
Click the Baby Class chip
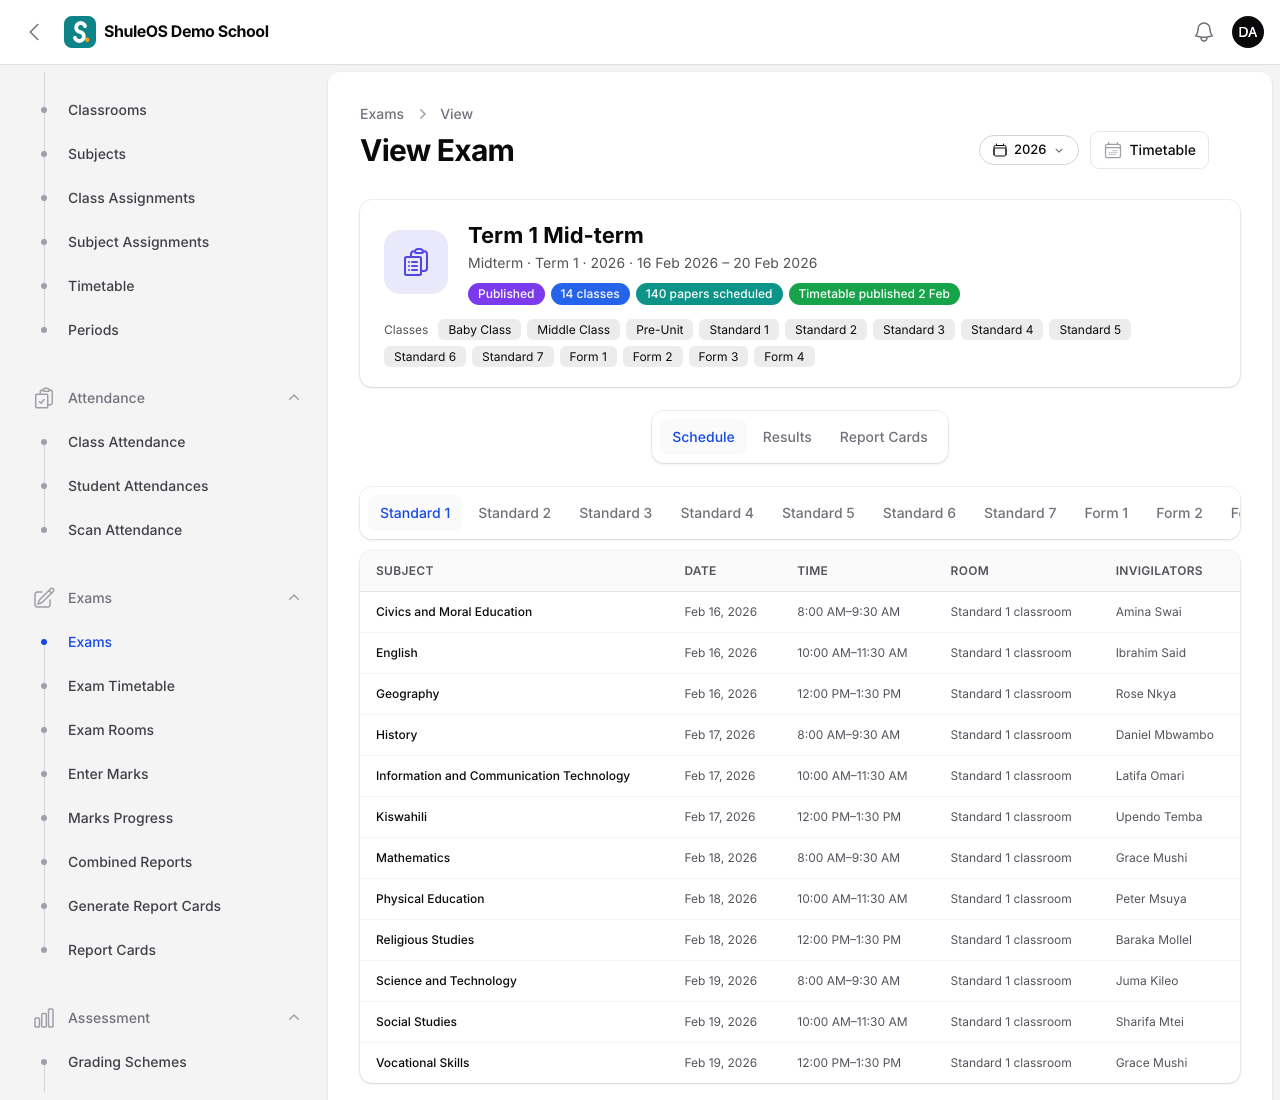[x=480, y=330]
